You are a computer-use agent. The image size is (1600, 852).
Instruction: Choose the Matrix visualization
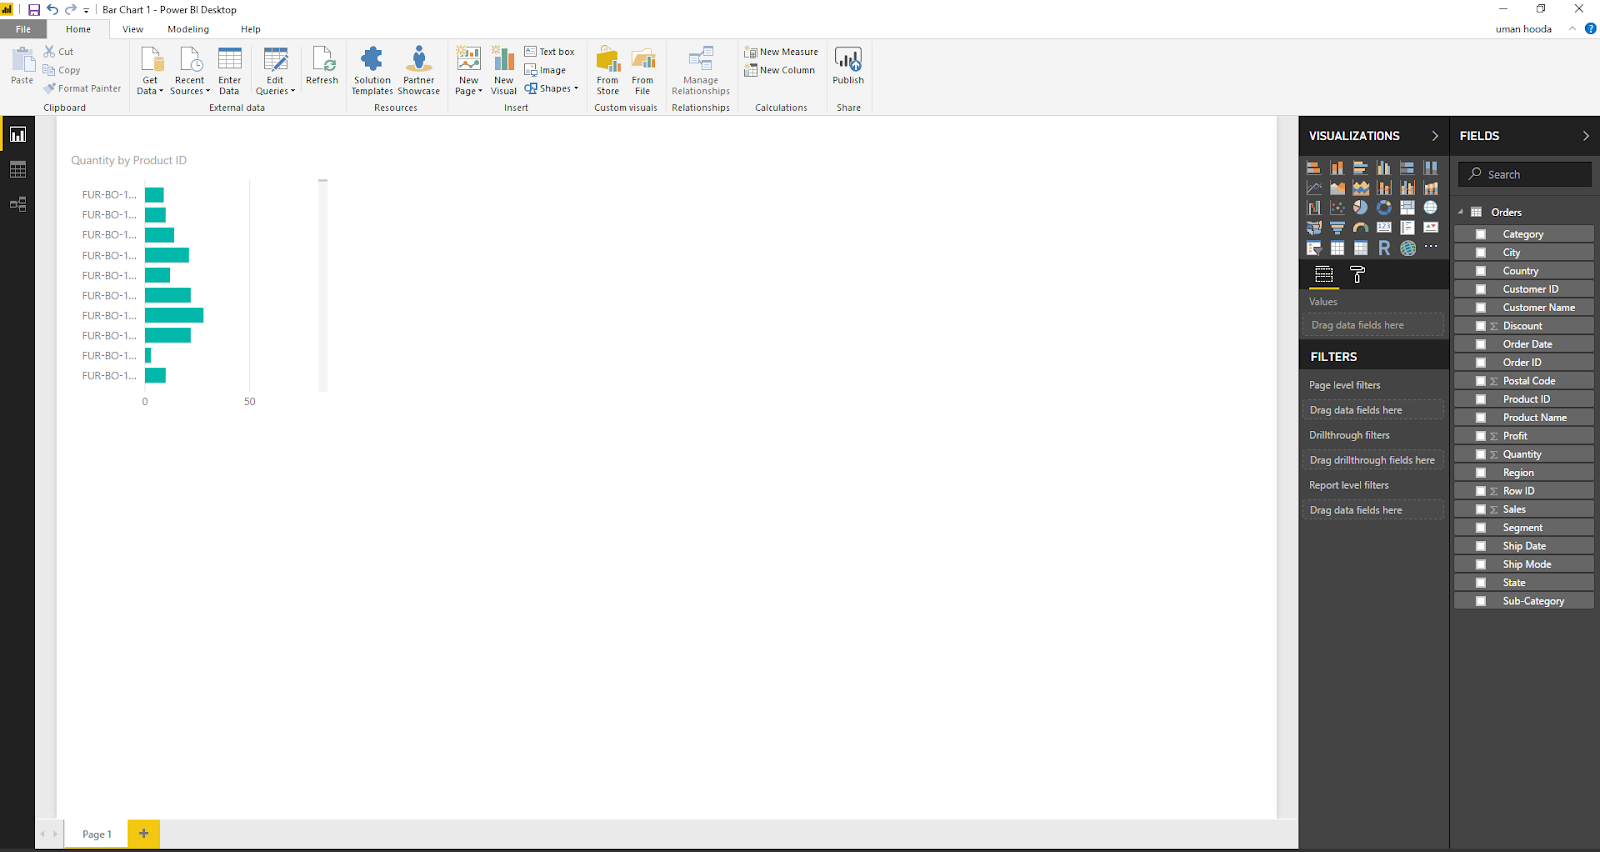(1360, 248)
